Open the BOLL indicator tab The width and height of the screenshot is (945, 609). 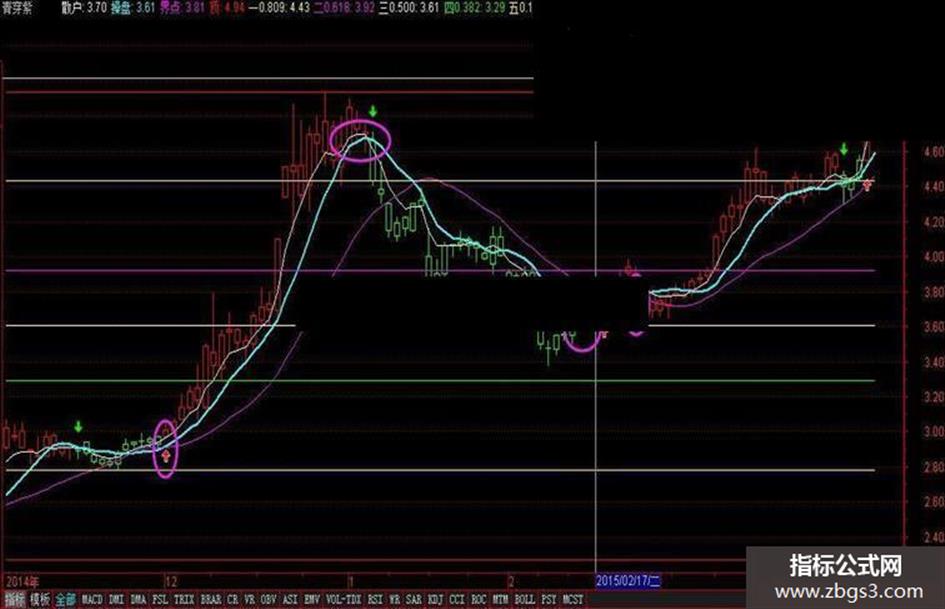[525, 600]
